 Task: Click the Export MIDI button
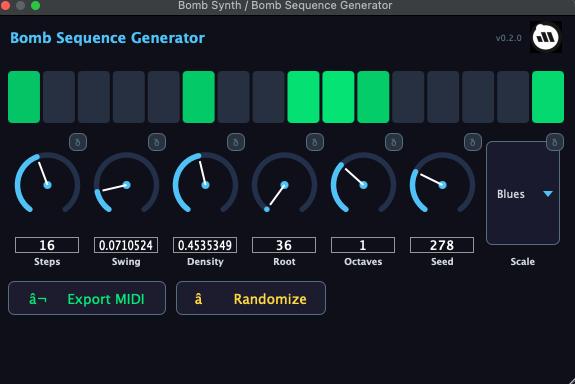pyautogui.click(x=87, y=298)
